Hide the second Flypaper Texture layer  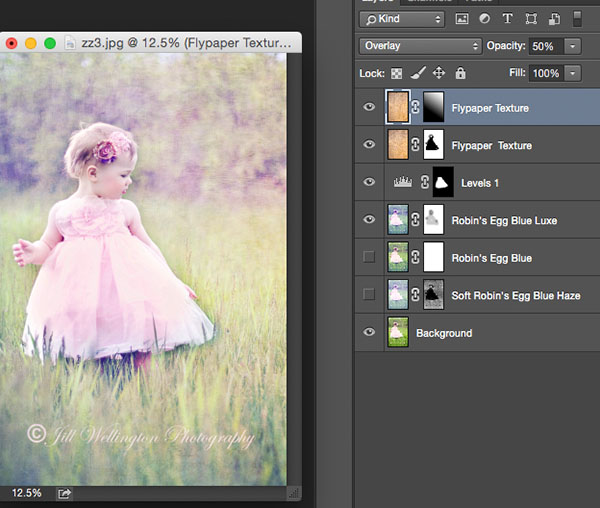pos(369,144)
